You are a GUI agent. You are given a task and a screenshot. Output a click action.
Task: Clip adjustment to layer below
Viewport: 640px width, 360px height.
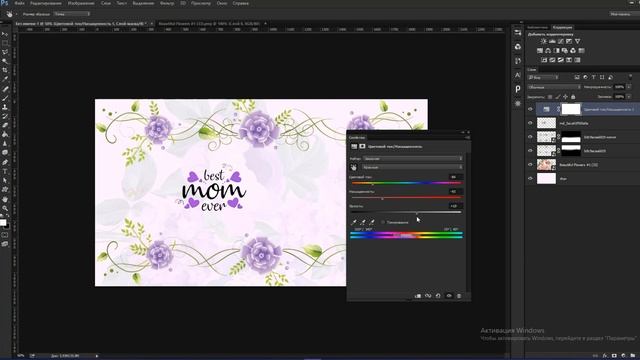click(418, 296)
